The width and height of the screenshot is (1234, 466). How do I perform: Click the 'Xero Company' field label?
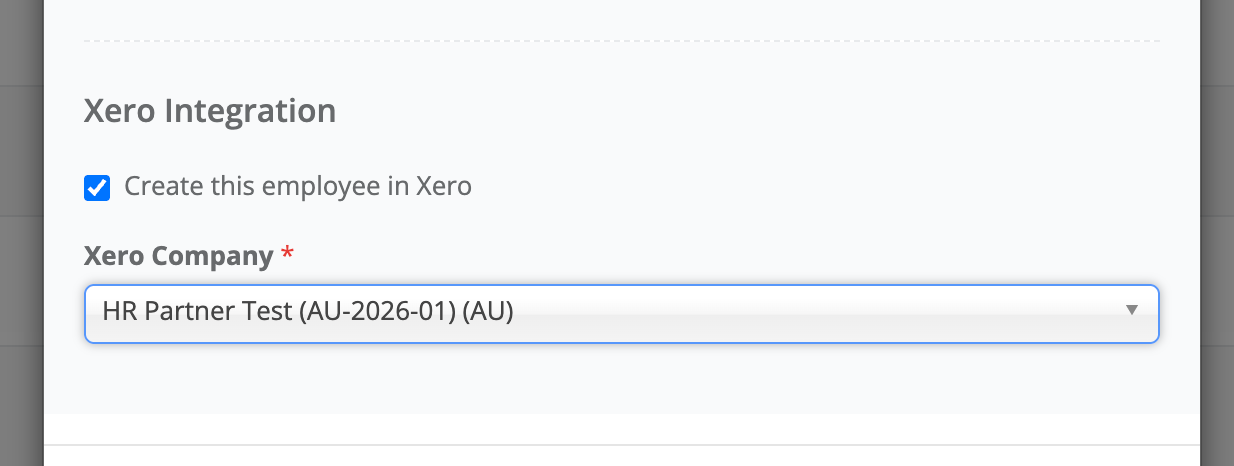point(178,256)
